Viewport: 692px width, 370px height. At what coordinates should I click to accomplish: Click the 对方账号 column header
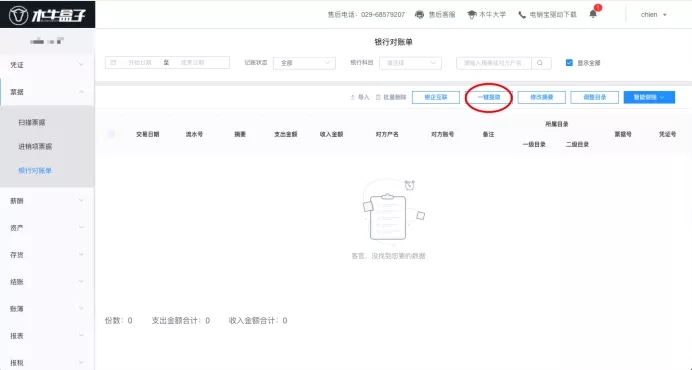443,134
